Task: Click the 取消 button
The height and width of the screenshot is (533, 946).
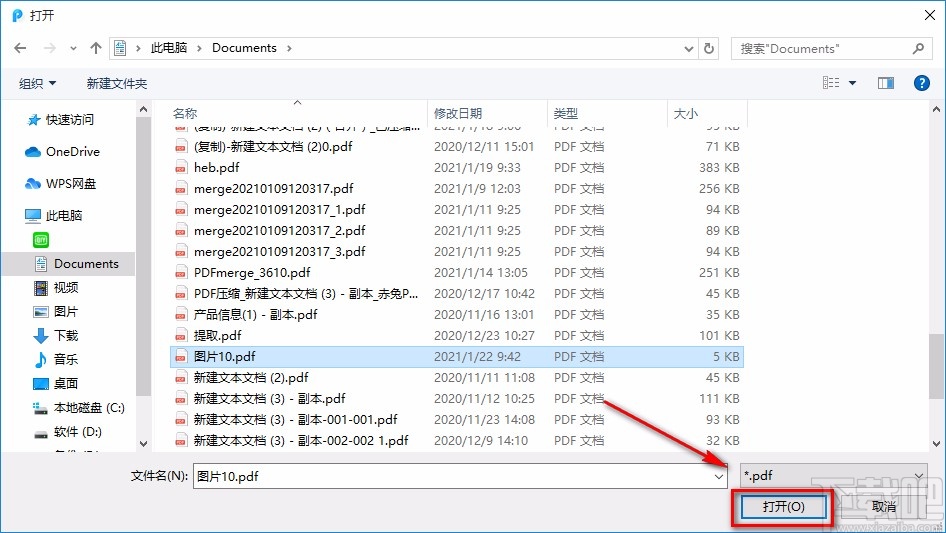Action: pyautogui.click(x=884, y=506)
